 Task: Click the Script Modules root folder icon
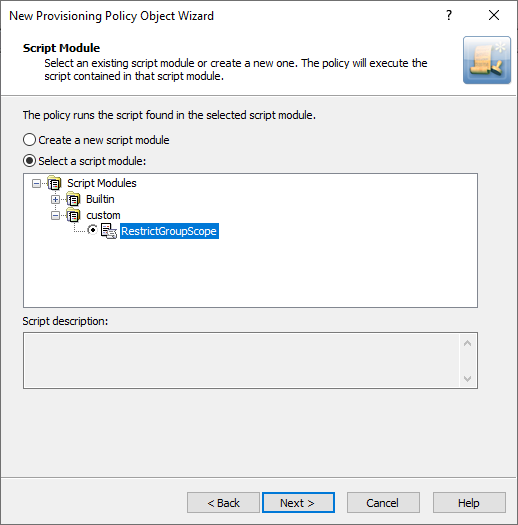pyautogui.click(x=54, y=183)
